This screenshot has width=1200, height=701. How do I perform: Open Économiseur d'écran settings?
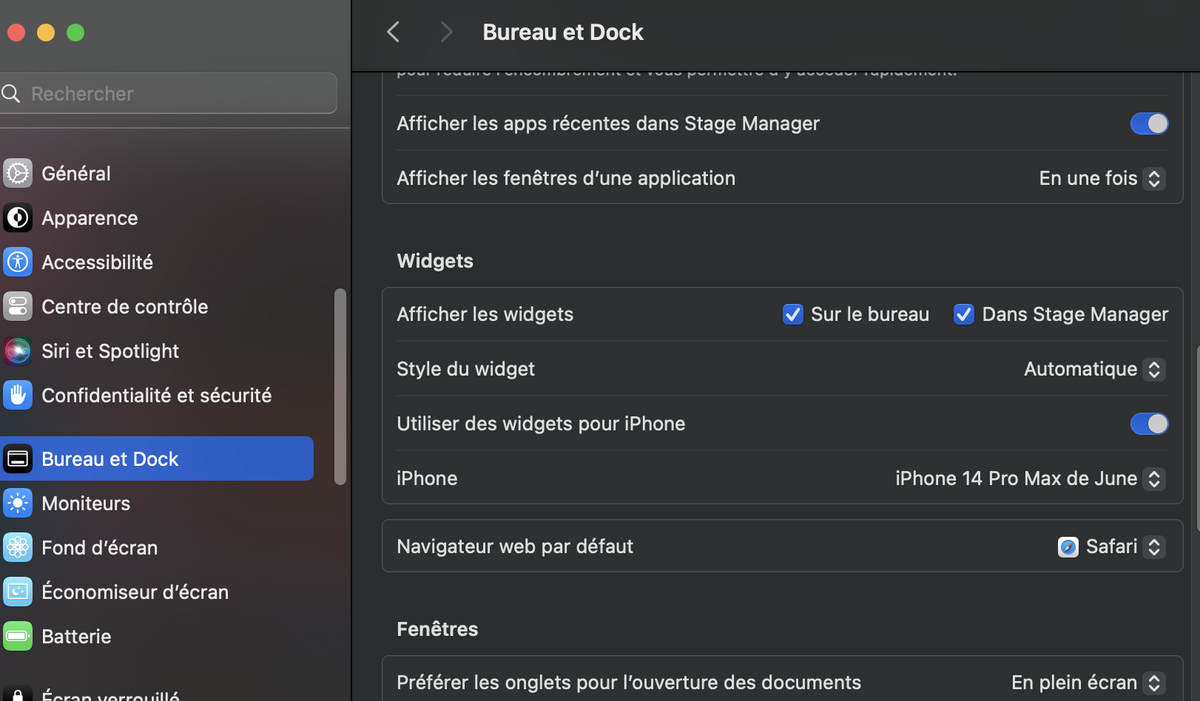point(157,592)
